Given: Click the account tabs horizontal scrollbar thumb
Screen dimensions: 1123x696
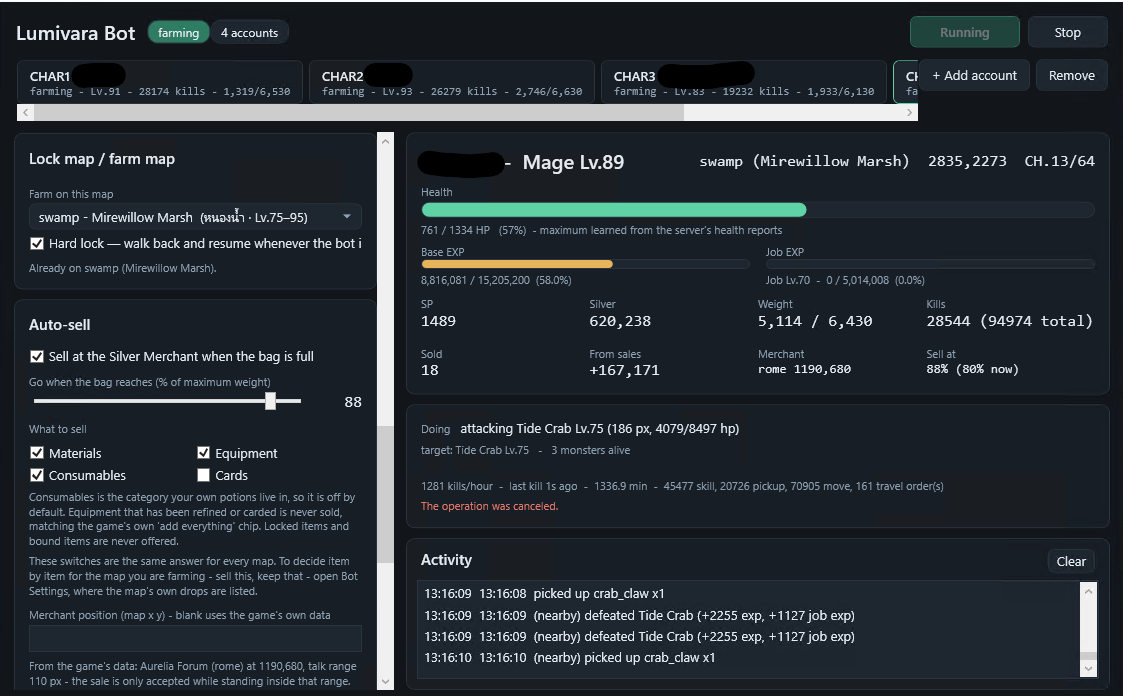Looking at the screenshot, I should 359,112.
